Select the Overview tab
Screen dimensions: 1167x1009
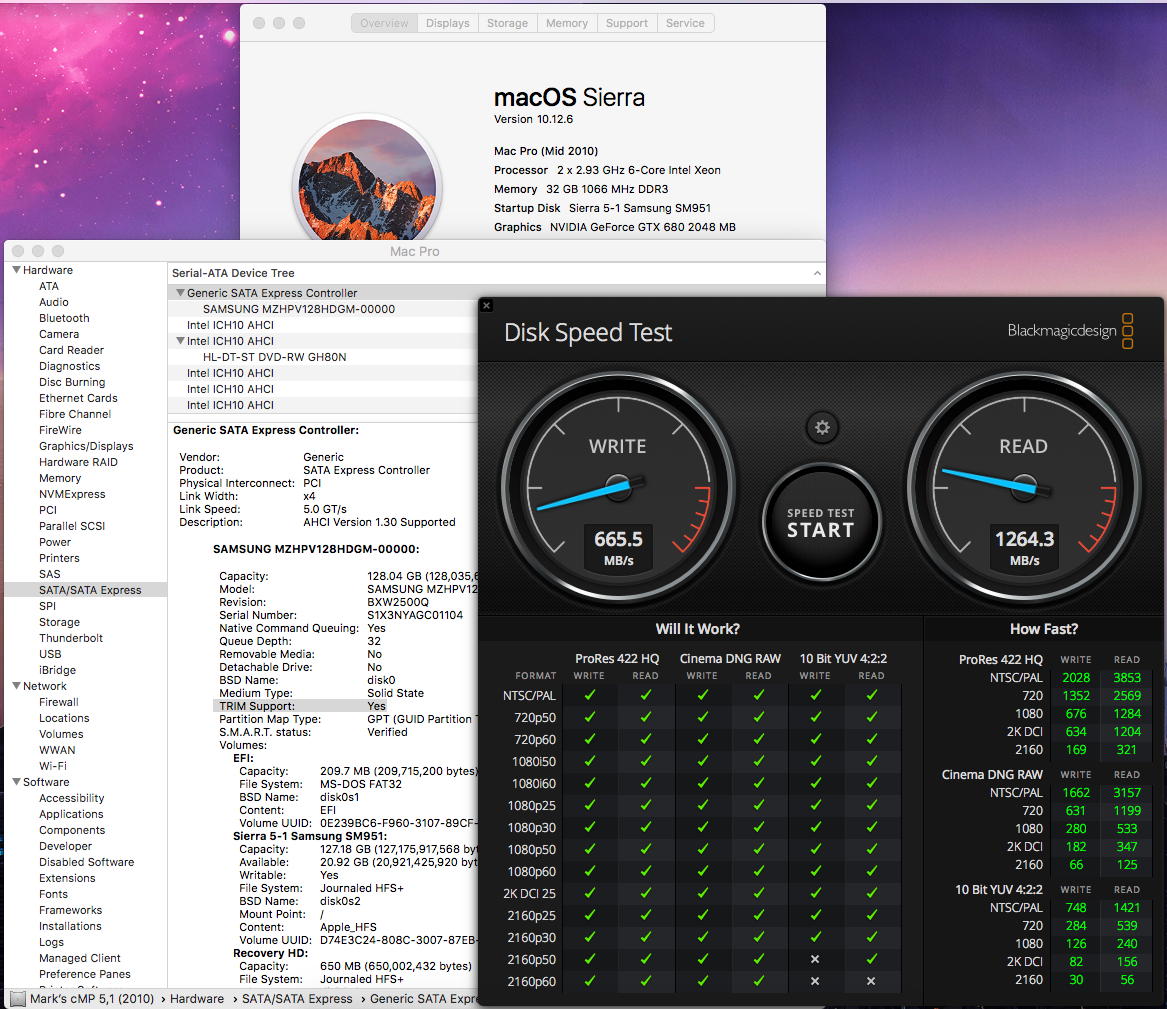tap(384, 23)
